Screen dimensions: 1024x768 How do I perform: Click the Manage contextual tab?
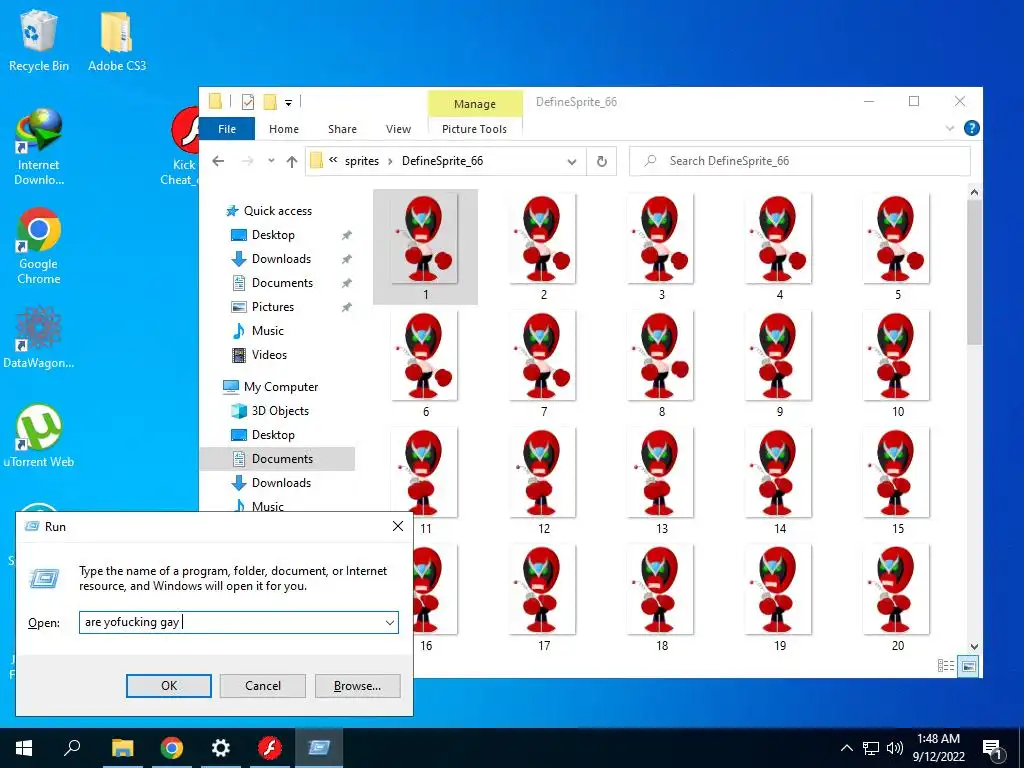[475, 104]
